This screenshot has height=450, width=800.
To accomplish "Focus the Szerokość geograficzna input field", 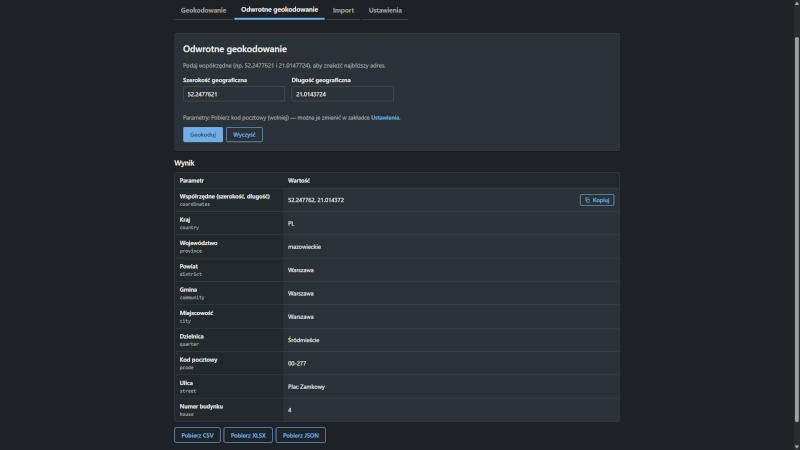I will tap(234, 94).
